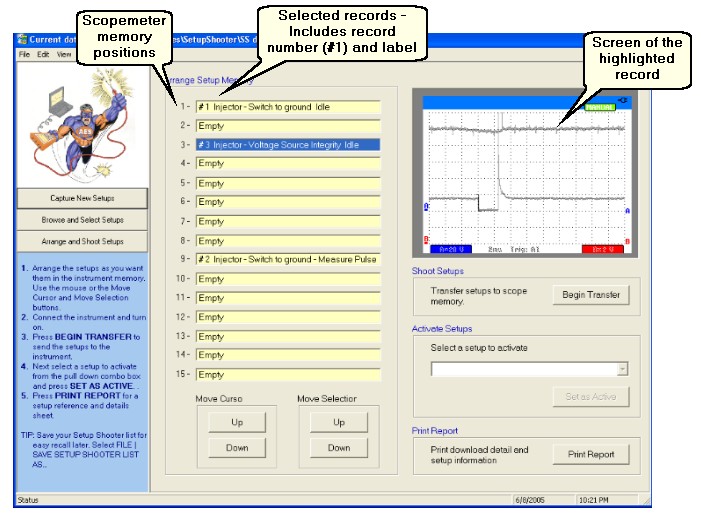
Task: Open the File menu
Action: (24, 54)
